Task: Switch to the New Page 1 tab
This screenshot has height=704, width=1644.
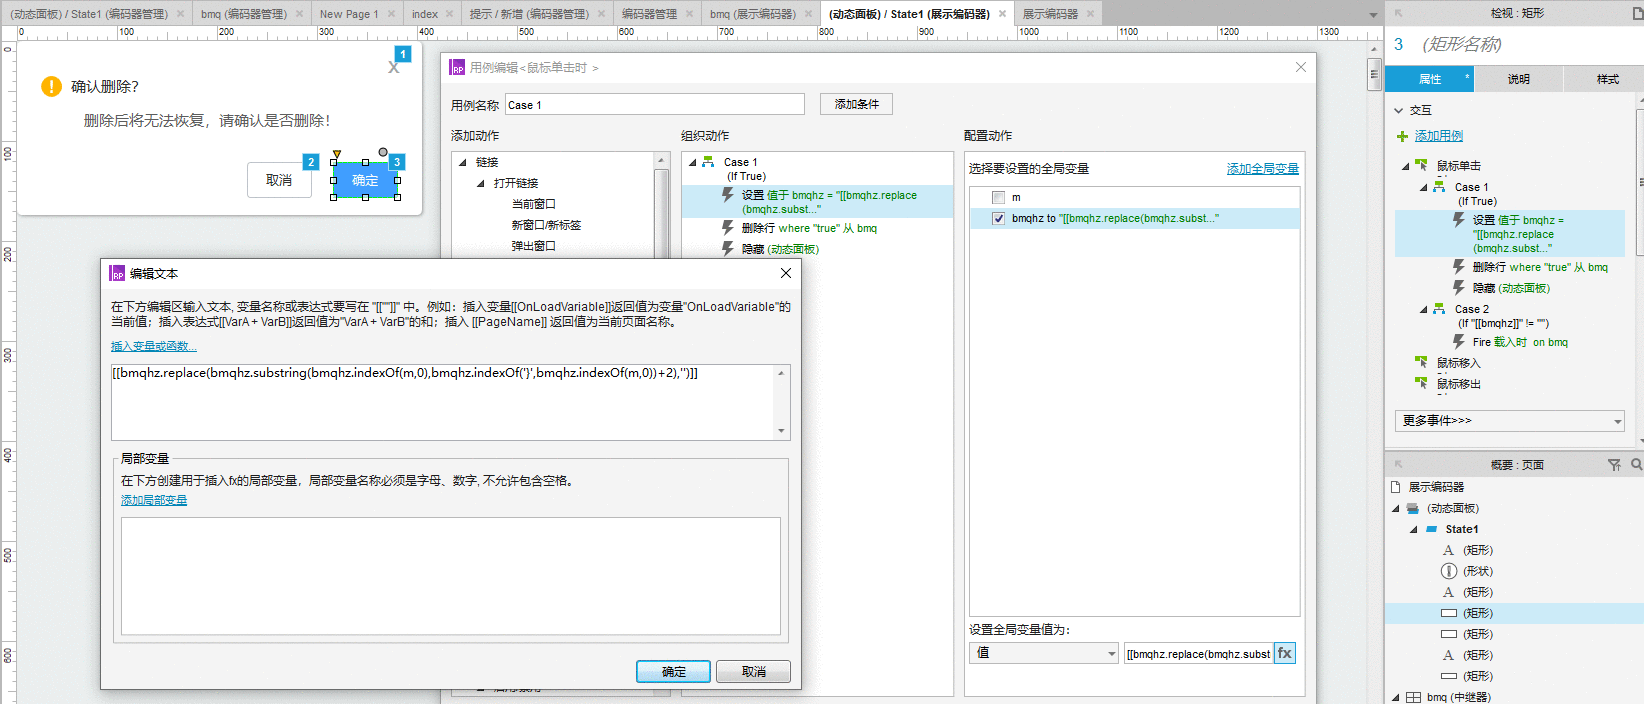Action: click(x=349, y=14)
